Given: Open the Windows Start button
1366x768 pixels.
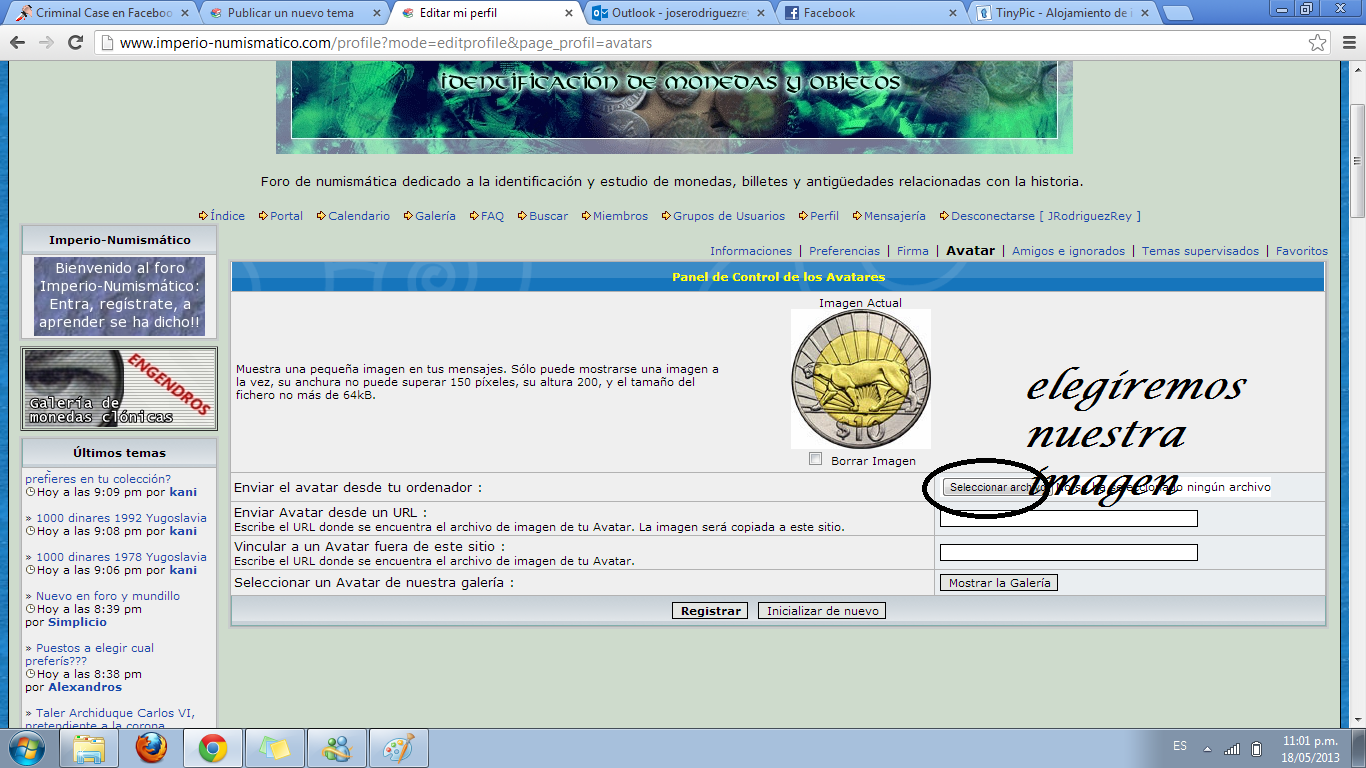Looking at the screenshot, I should pyautogui.click(x=25, y=748).
